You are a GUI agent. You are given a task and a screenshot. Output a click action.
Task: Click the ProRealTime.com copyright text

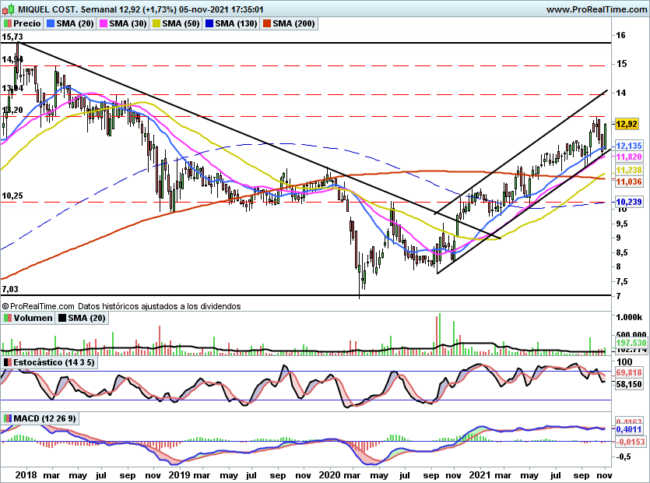(38, 306)
